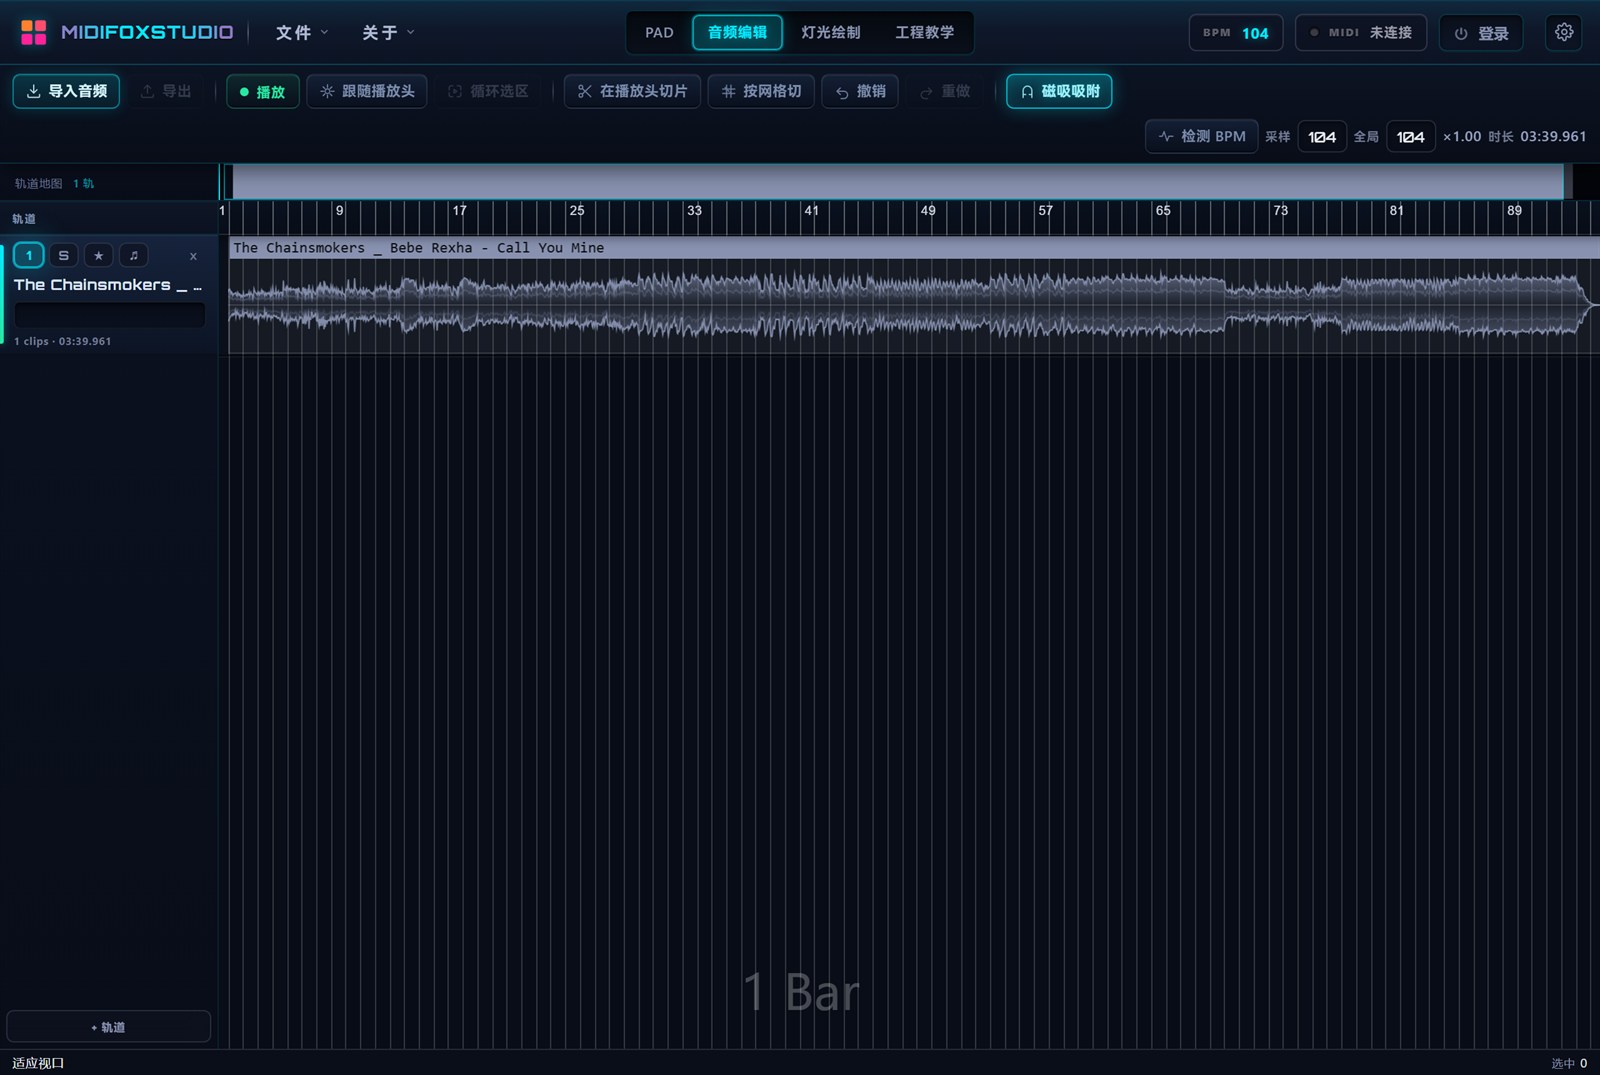Toggle 磁吸吸附 magnetic snapping

1059,91
